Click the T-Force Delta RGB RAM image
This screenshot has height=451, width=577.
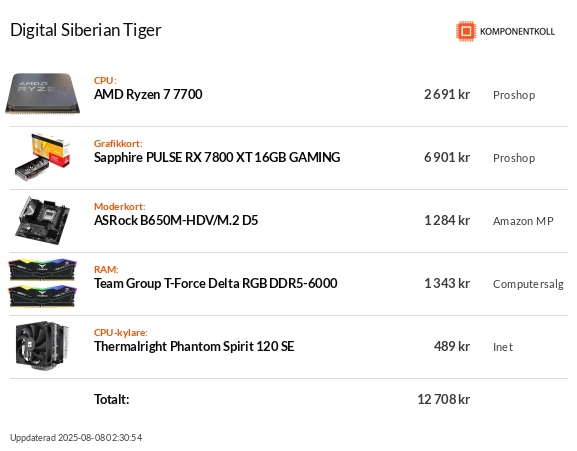tap(43, 283)
